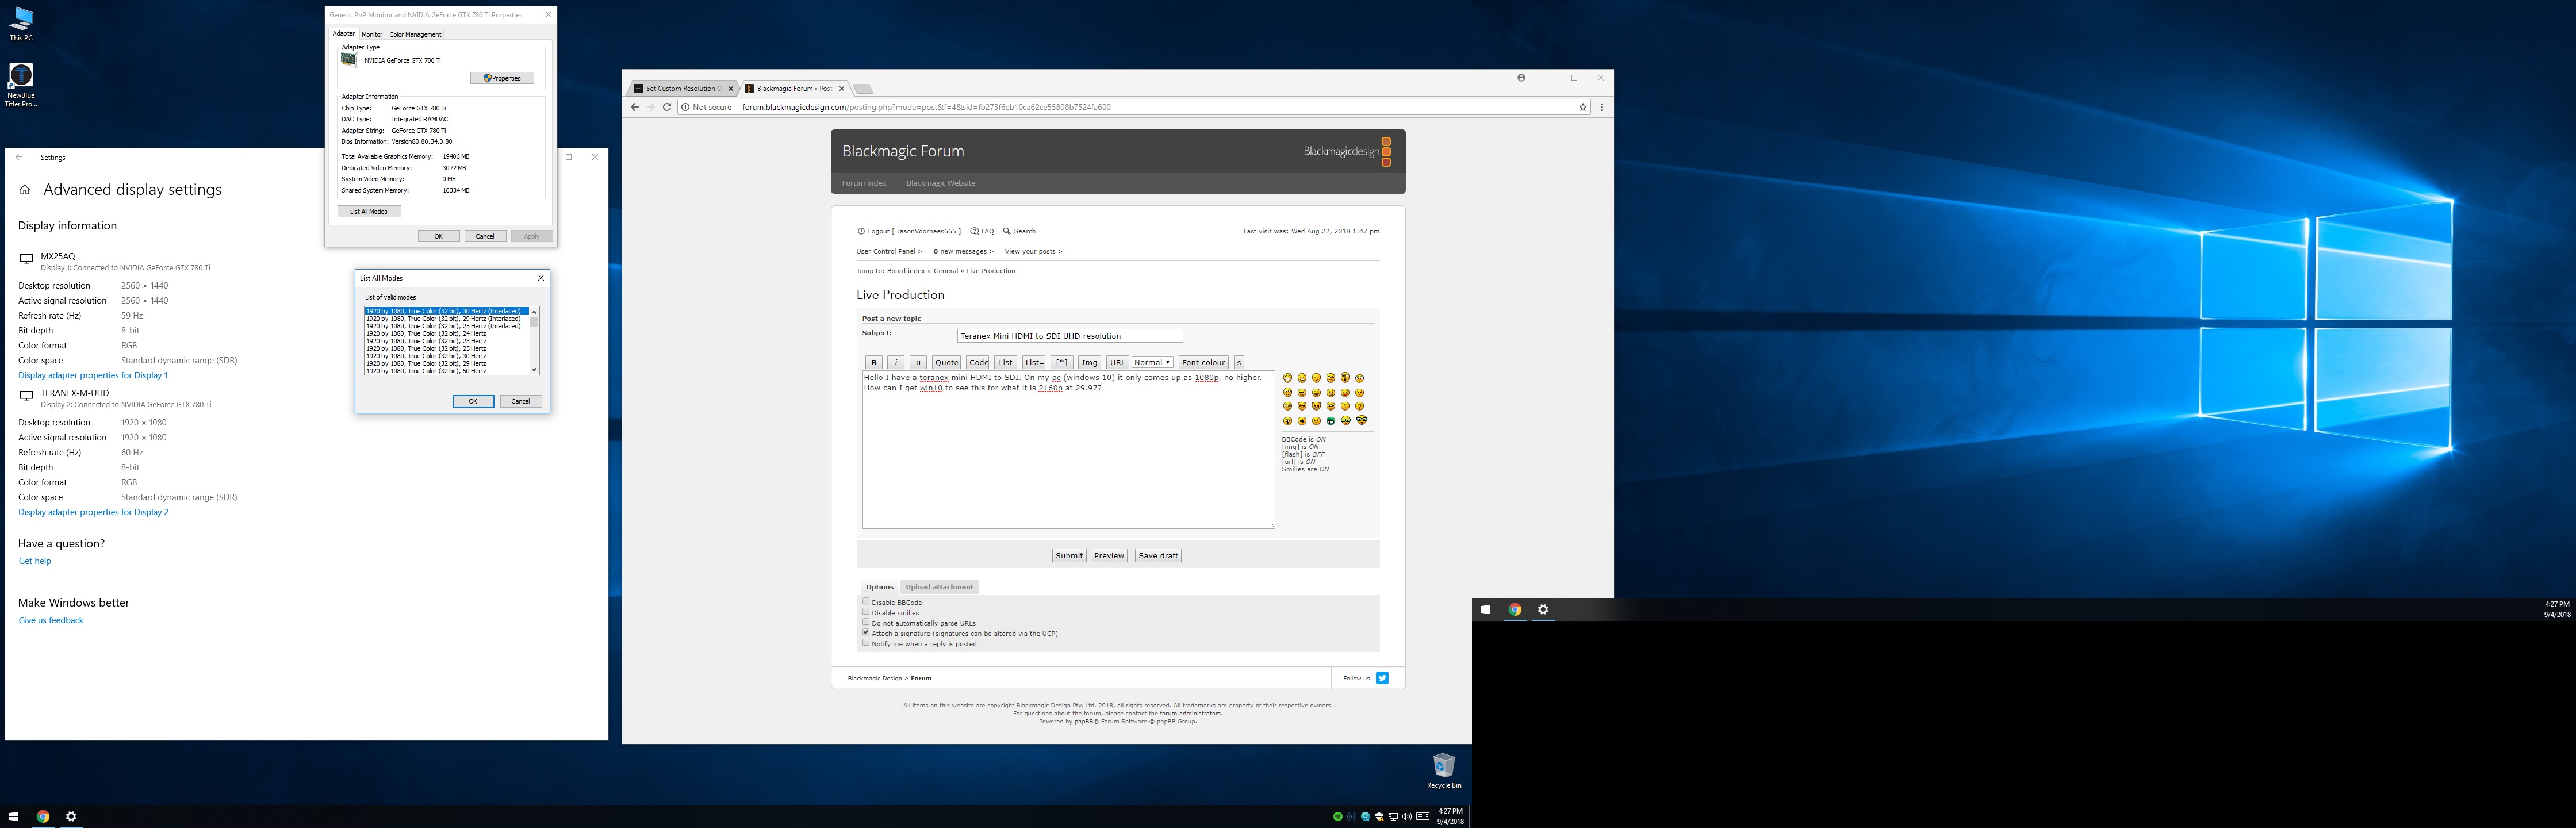Reload the Blackmagic Forum page
Image resolution: width=2576 pixels, height=828 pixels.
(667, 107)
